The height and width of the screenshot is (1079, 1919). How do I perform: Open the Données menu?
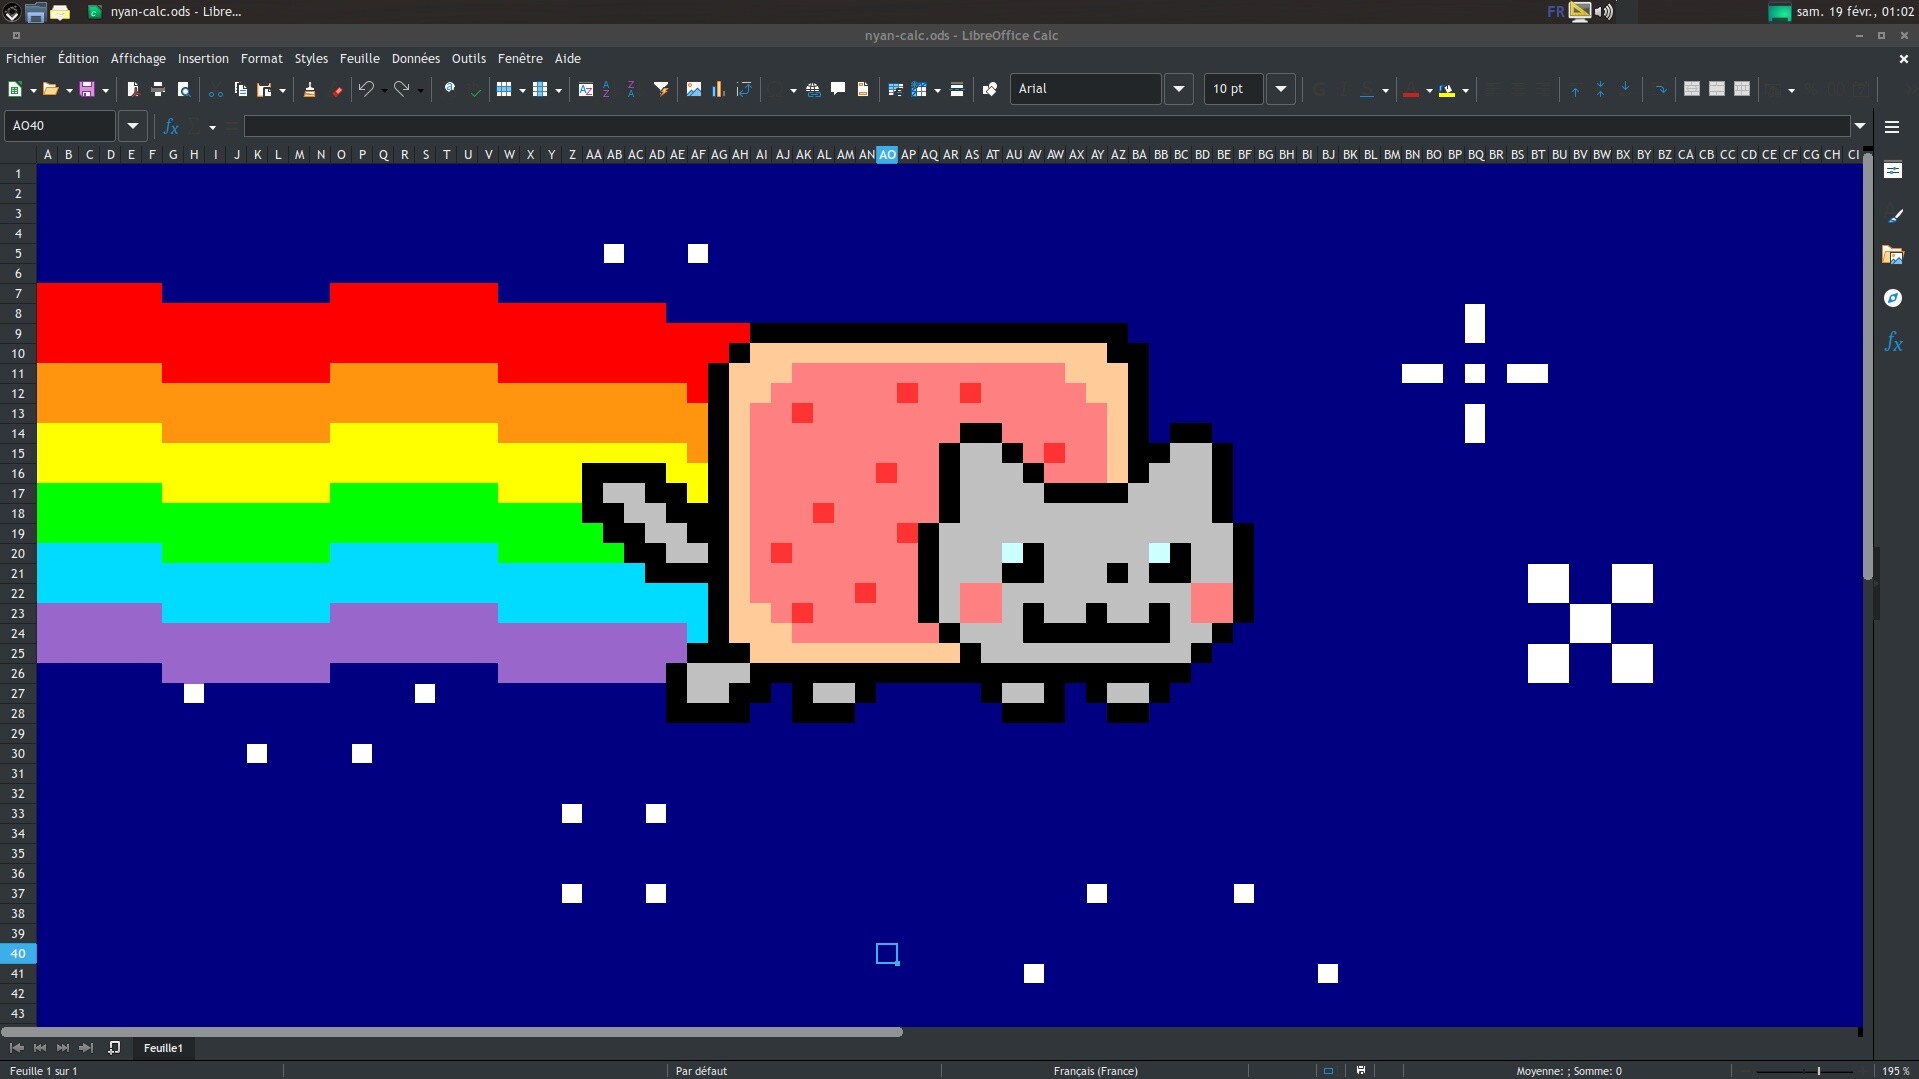point(415,59)
